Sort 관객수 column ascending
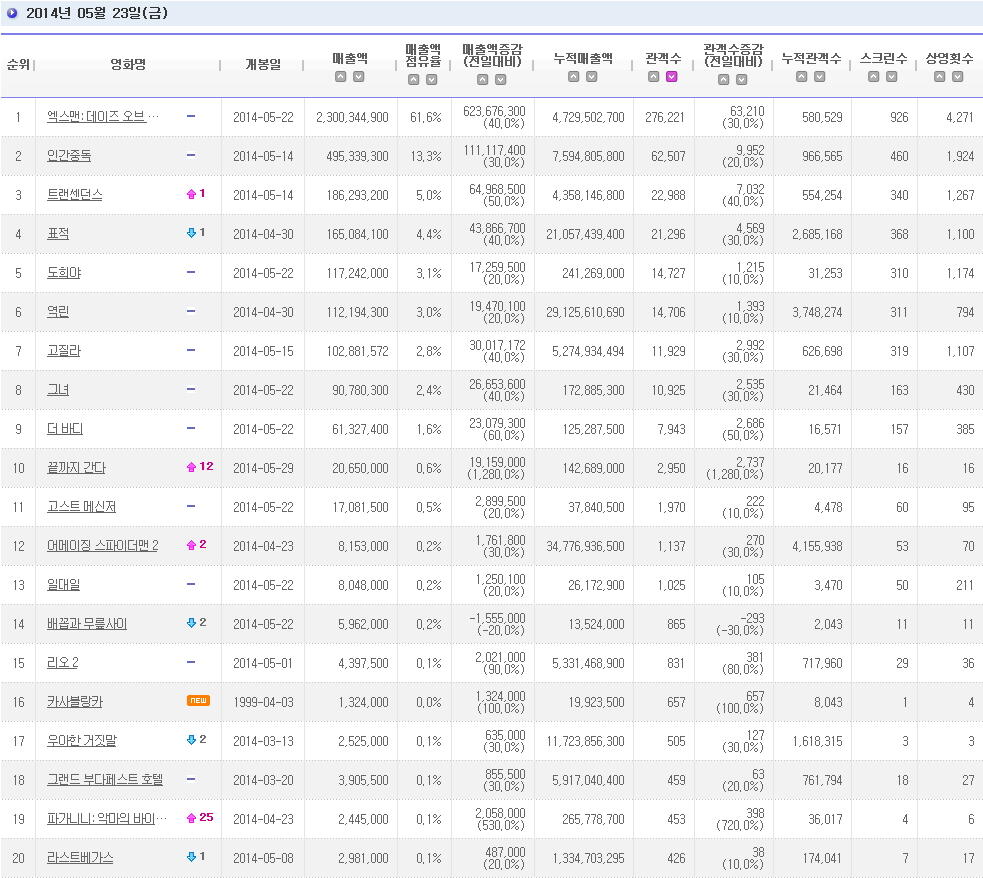The image size is (983, 878). pos(653,76)
